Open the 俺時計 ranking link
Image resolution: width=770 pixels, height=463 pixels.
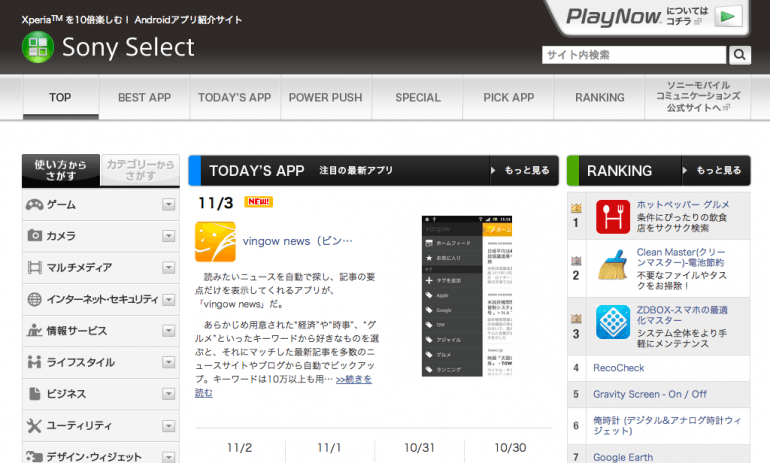(x=667, y=426)
